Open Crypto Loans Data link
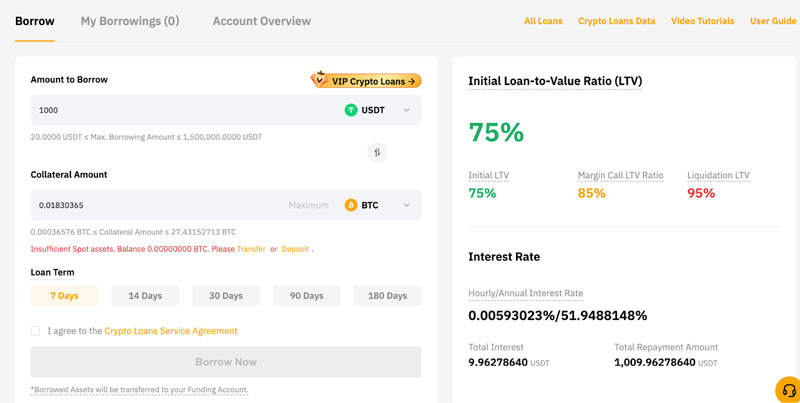Screen dimensions: 800x403 pyautogui.click(x=617, y=21)
